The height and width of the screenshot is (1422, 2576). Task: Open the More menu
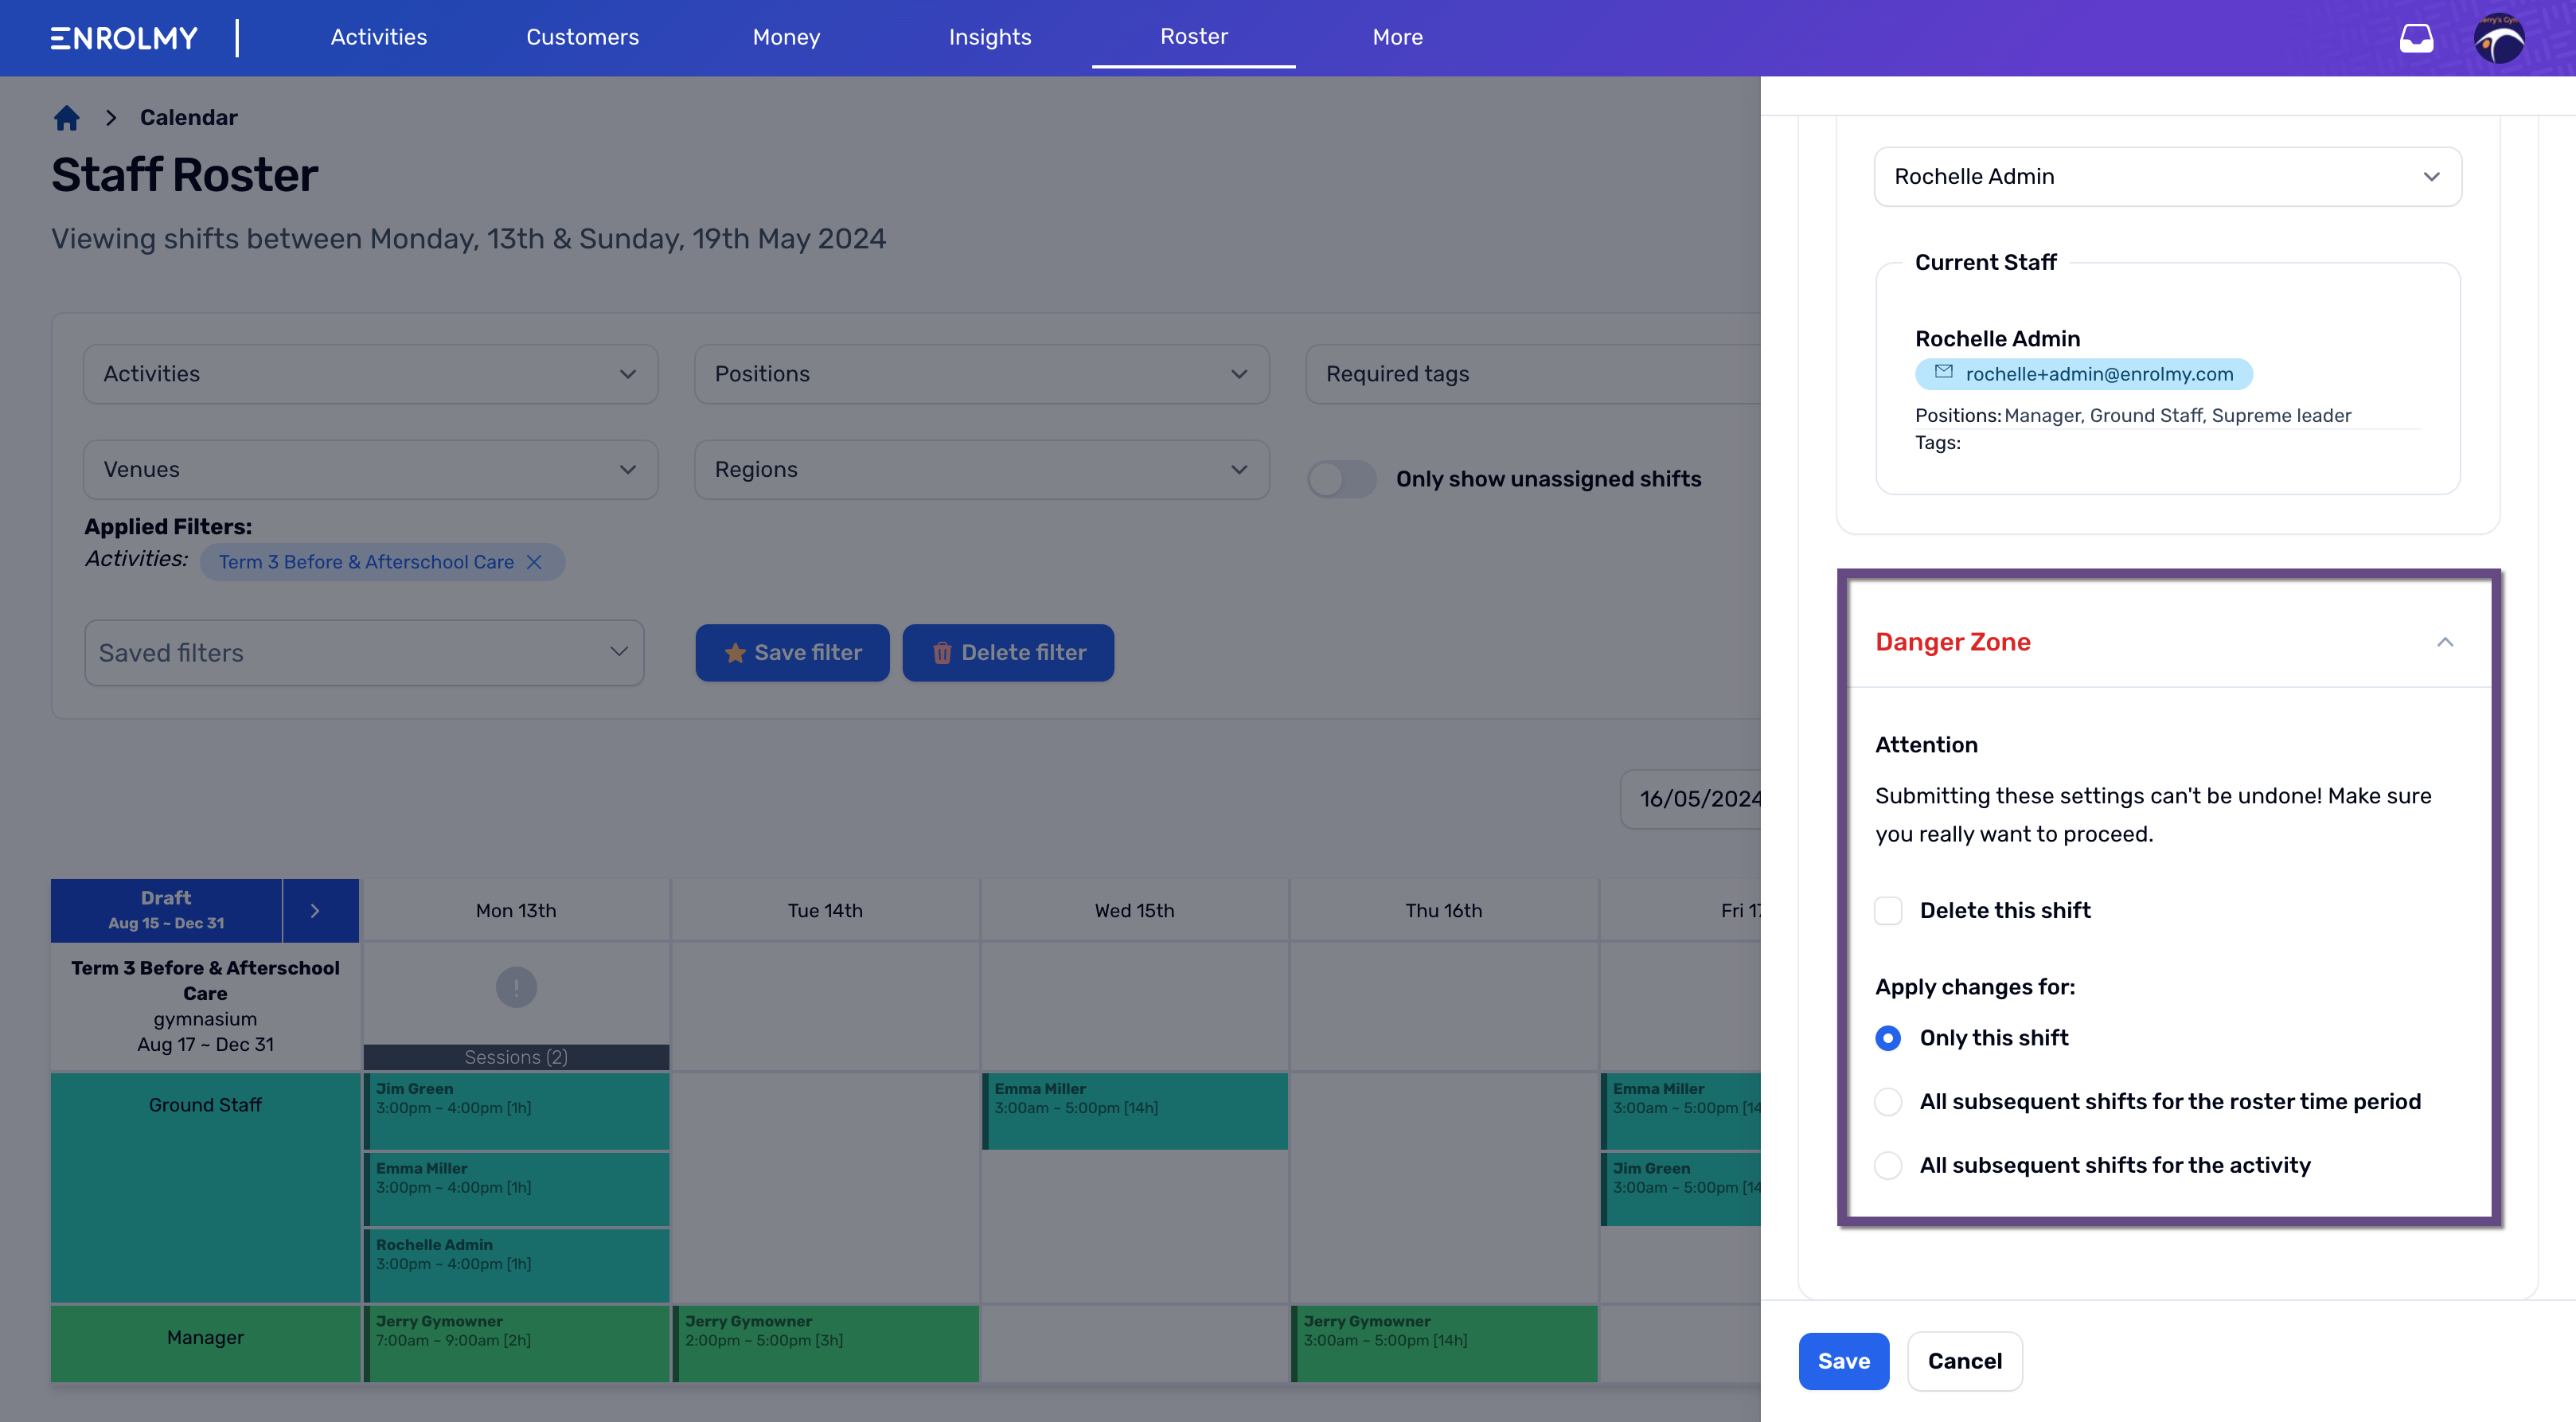pos(1397,37)
